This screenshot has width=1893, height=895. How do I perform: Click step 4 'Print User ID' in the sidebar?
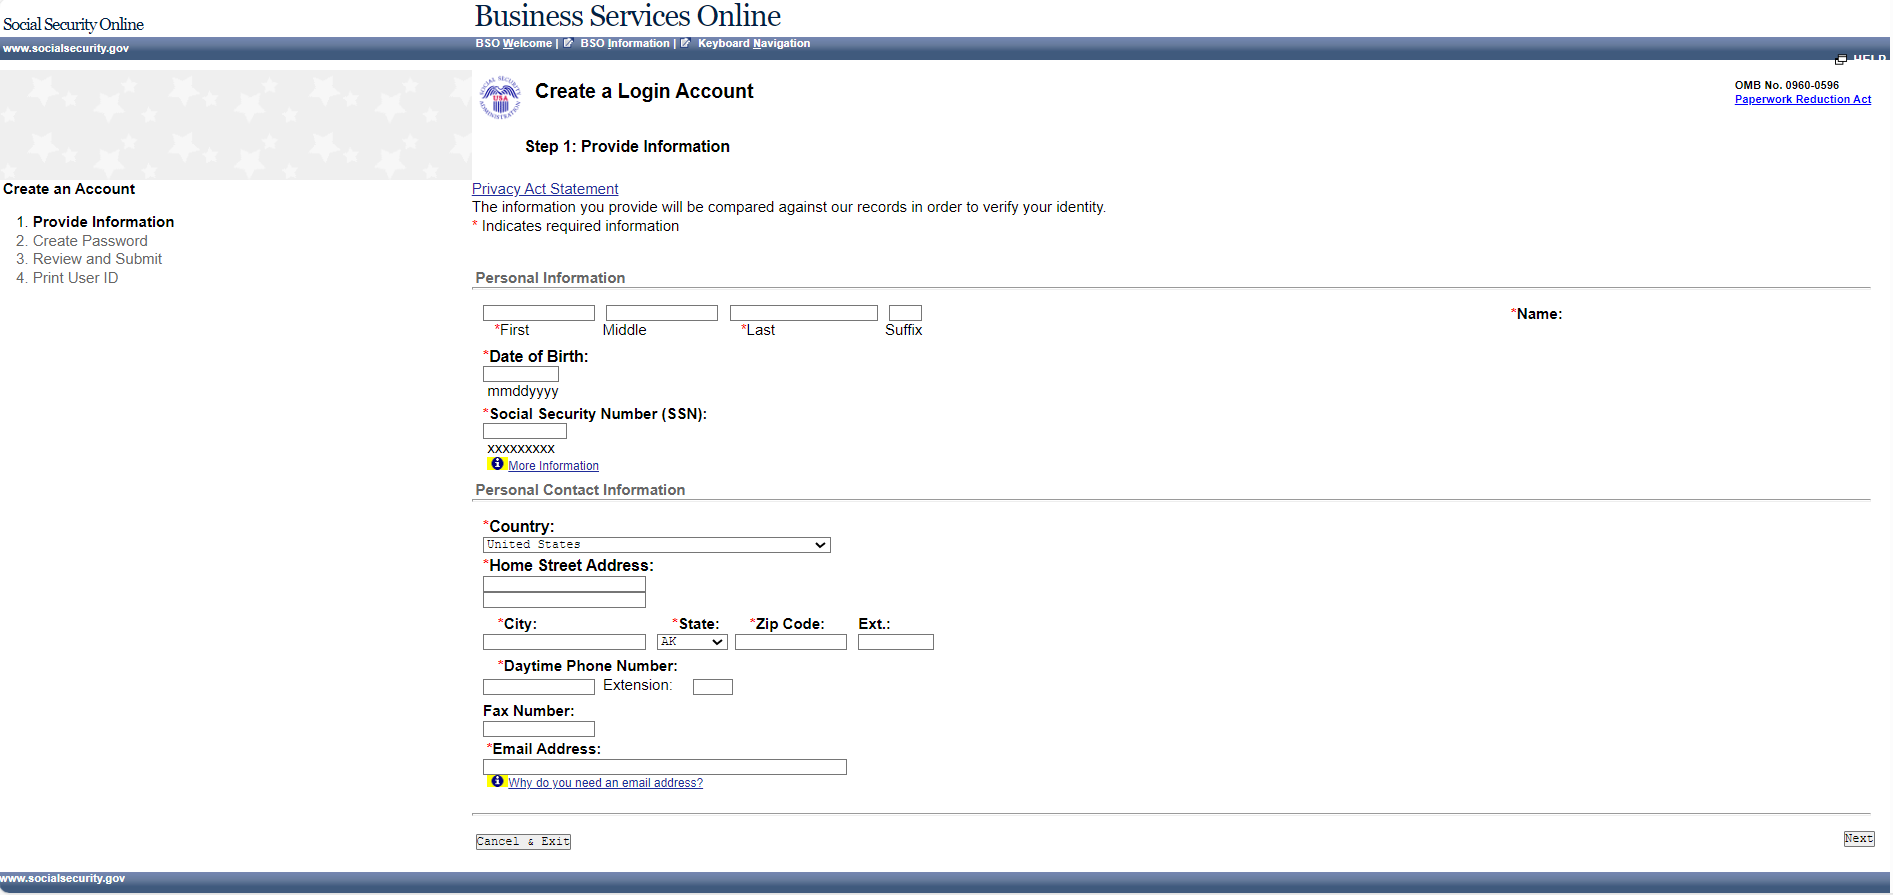[75, 278]
